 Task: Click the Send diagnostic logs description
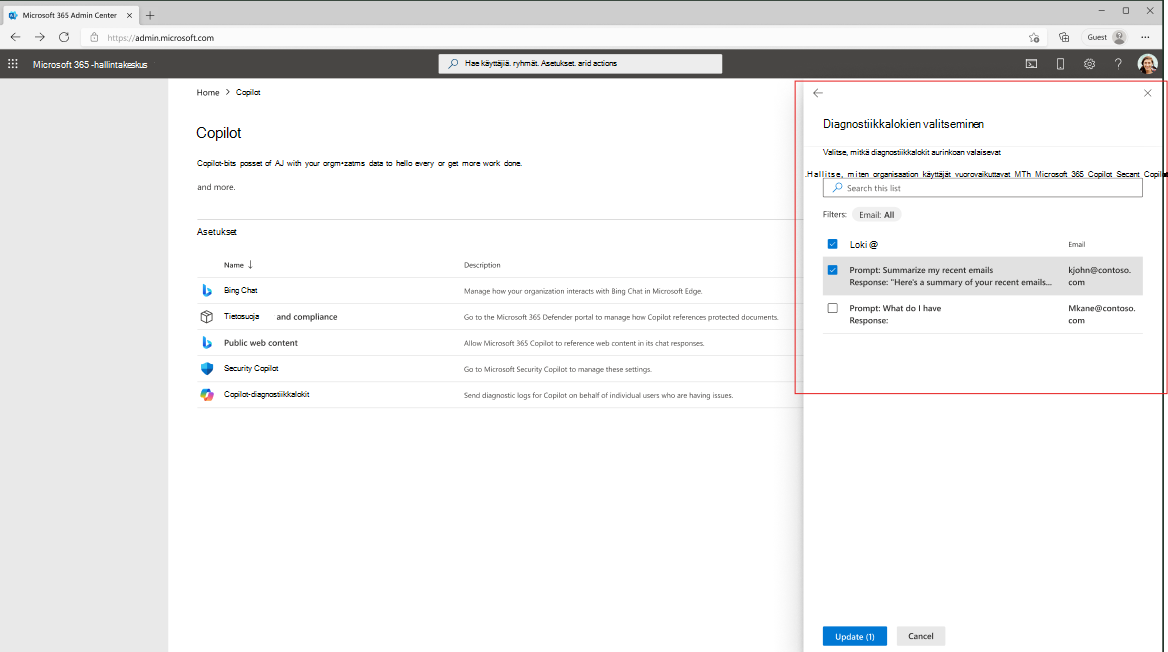click(x=598, y=395)
